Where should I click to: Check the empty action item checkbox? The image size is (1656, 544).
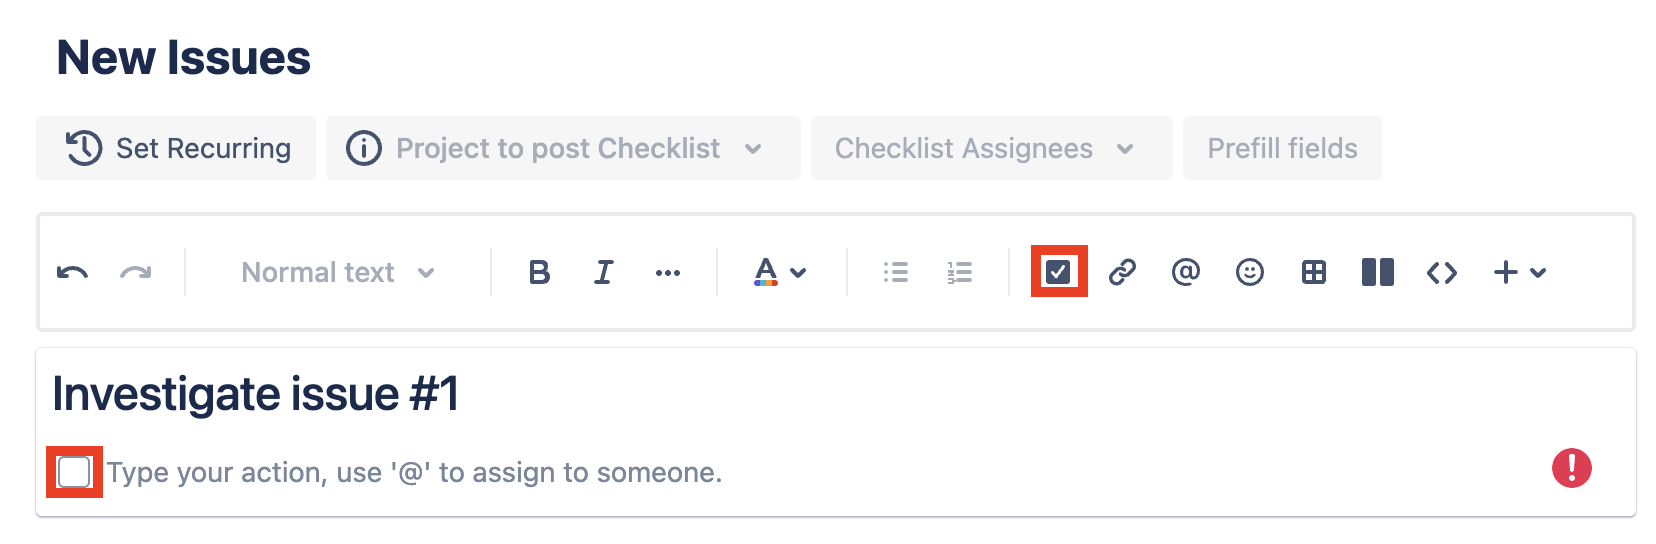75,472
